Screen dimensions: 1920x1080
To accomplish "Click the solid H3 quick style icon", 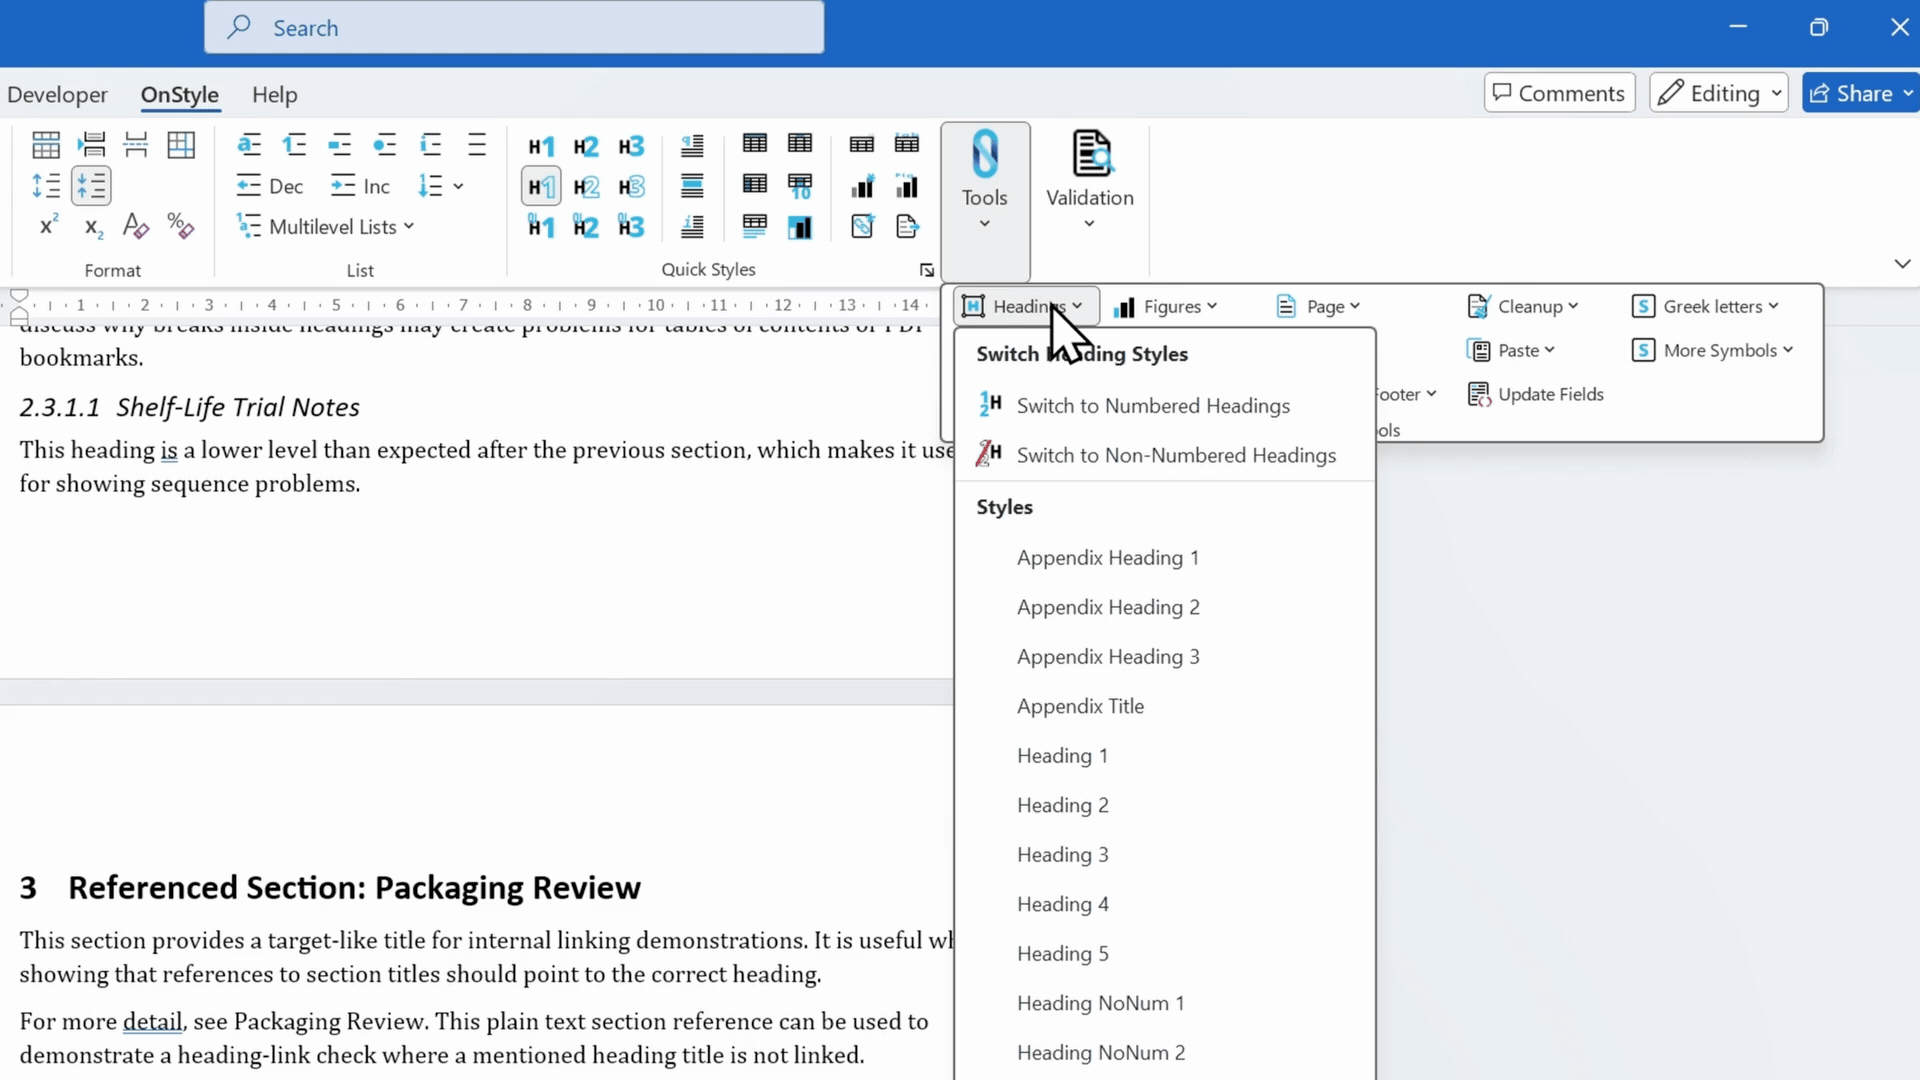I will [631, 146].
